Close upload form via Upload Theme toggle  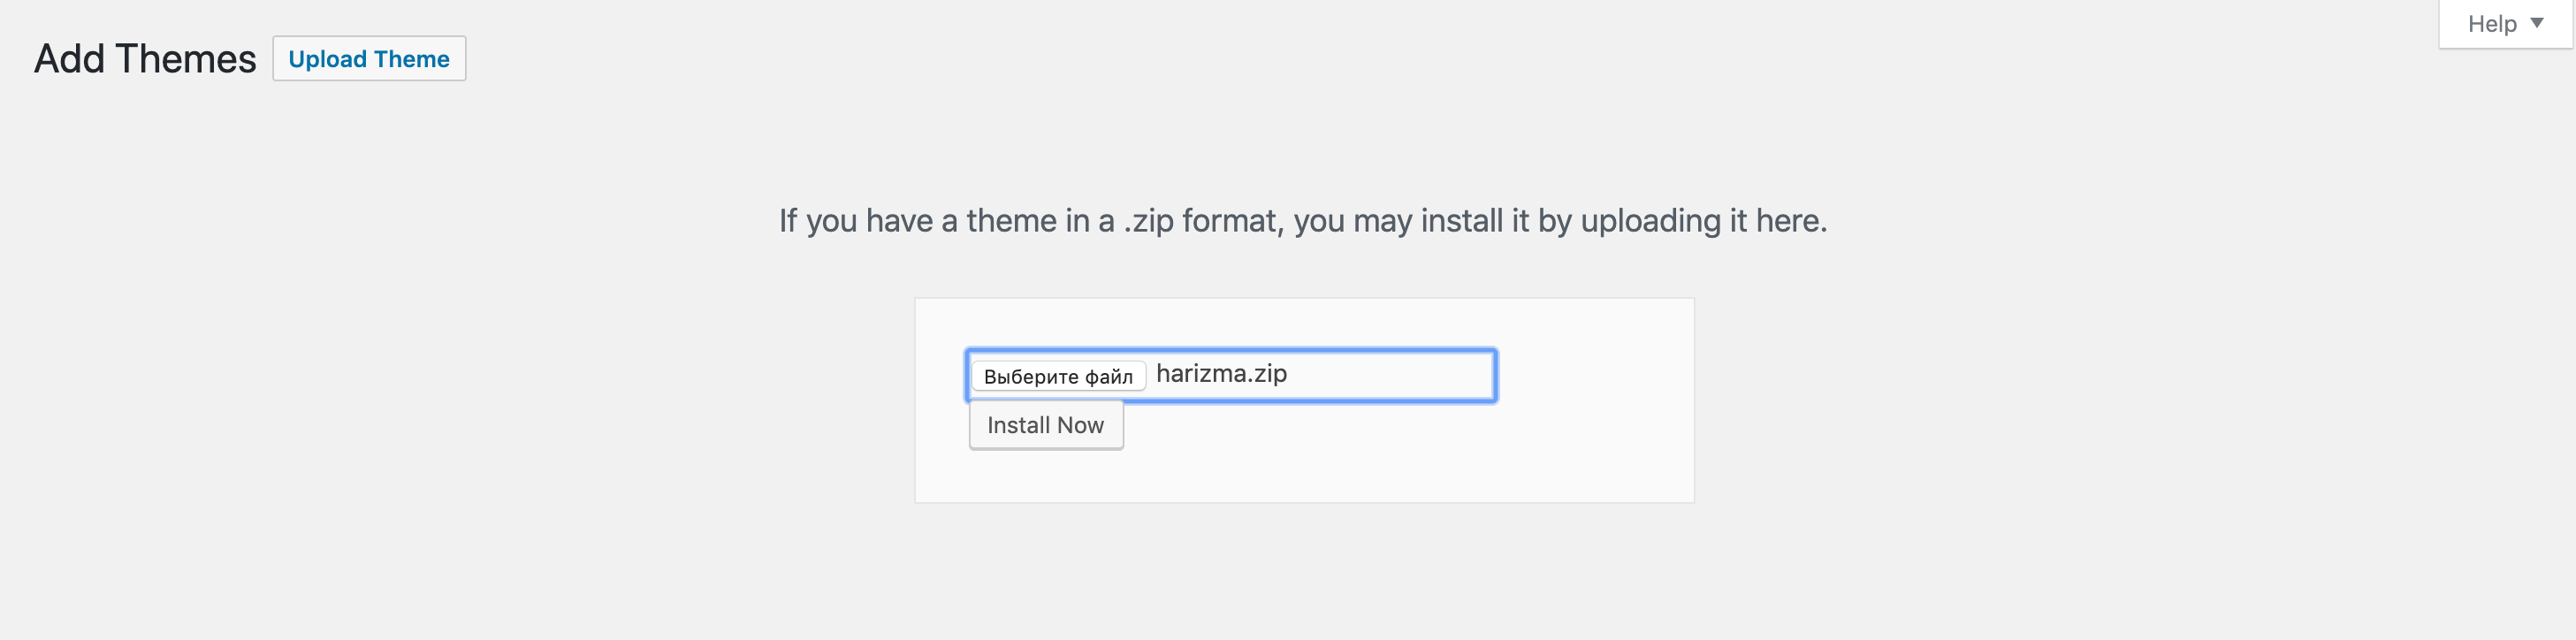click(x=369, y=59)
